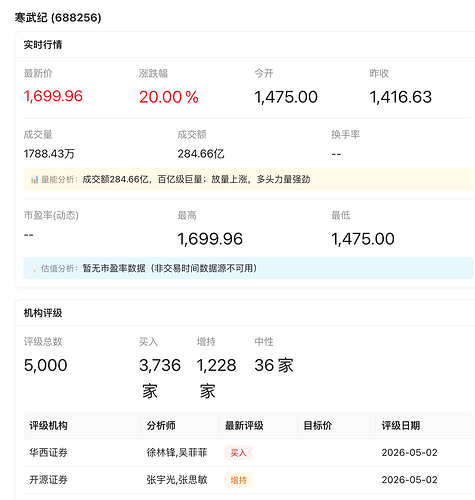475x500 pixels.
Task: Click the lightbulb icon beside 估值分析
Action: [34, 268]
